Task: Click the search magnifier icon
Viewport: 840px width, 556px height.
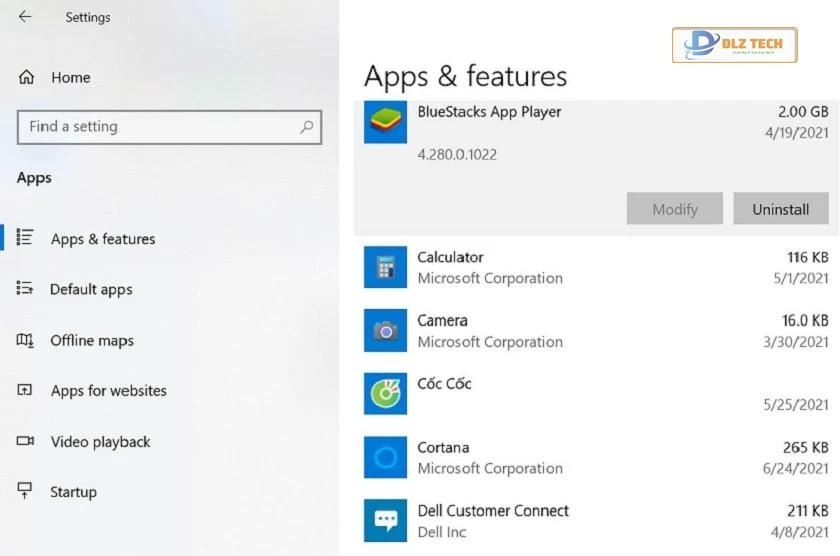Action: point(307,127)
